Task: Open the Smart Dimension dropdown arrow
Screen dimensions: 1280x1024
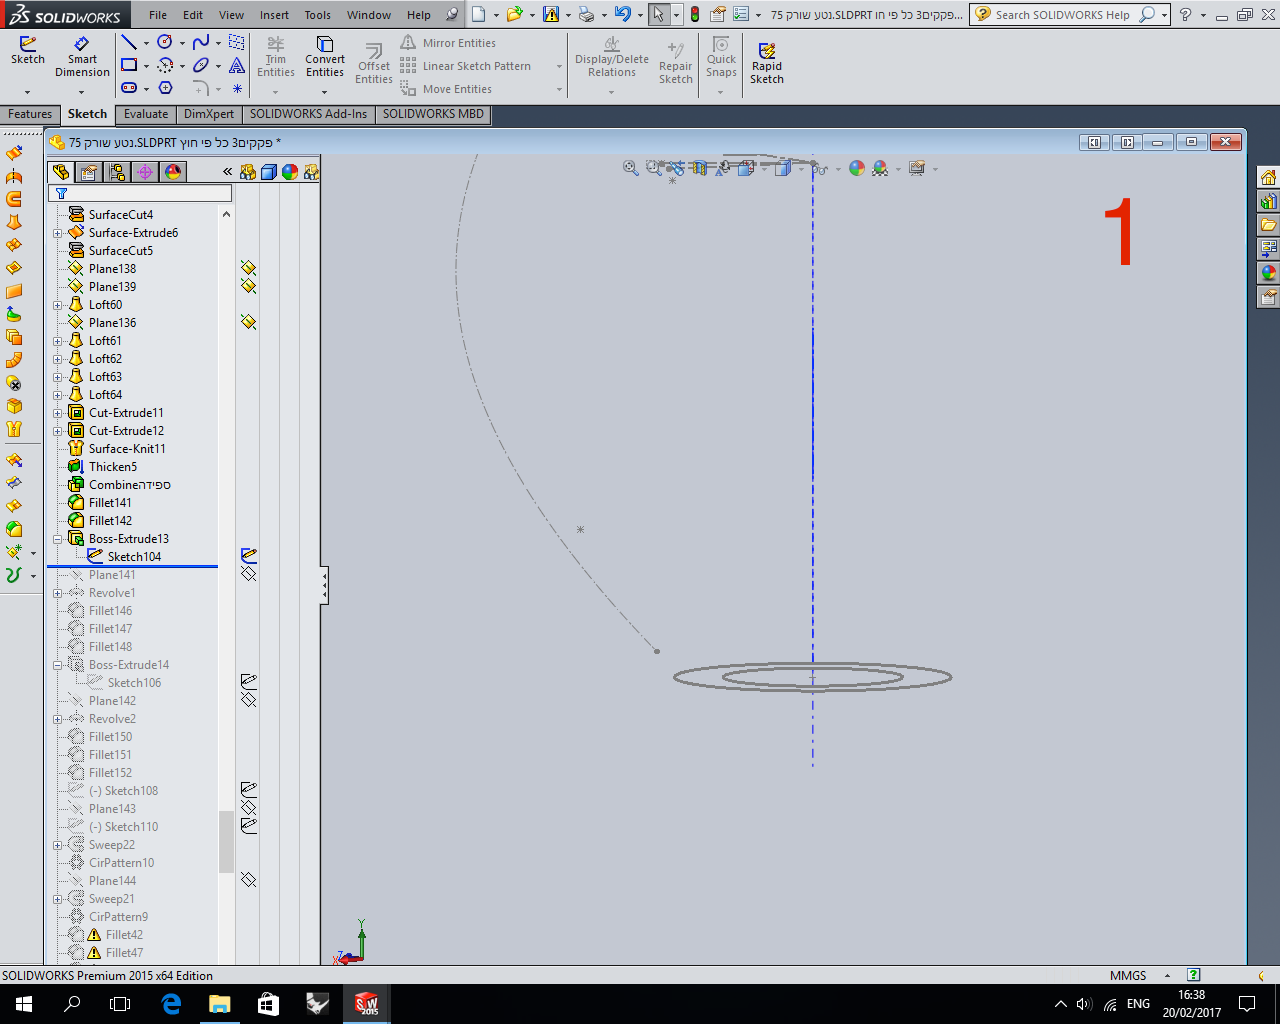Action: coord(82,92)
